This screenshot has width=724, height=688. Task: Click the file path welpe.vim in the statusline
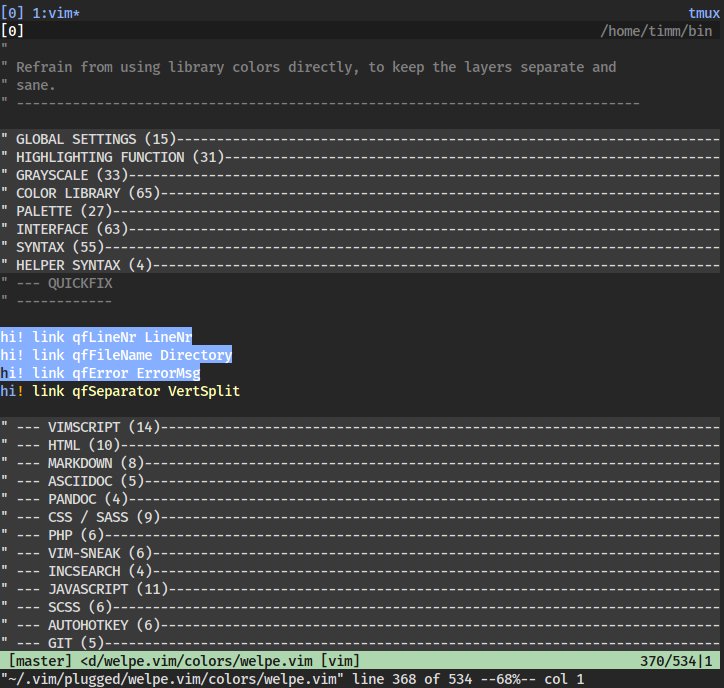[x=196, y=661]
